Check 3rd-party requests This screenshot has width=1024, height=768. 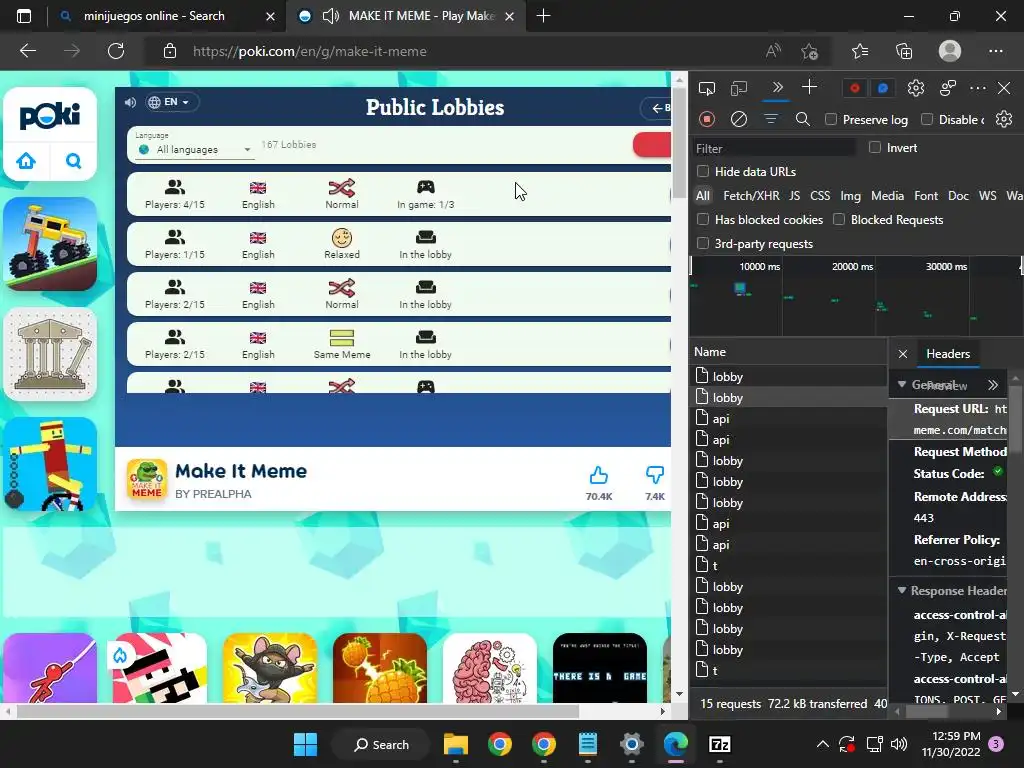[703, 244]
